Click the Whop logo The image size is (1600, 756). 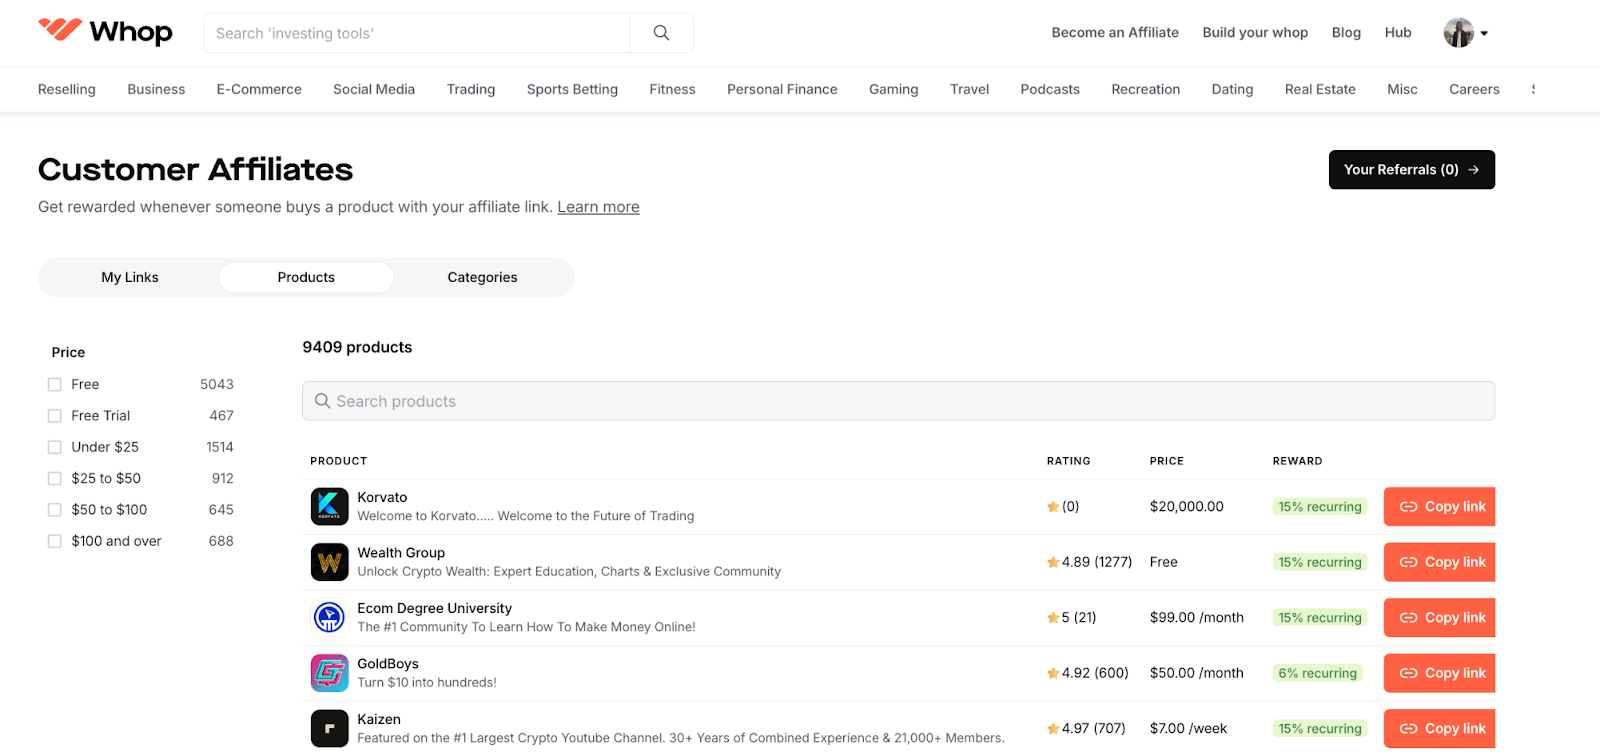105,32
